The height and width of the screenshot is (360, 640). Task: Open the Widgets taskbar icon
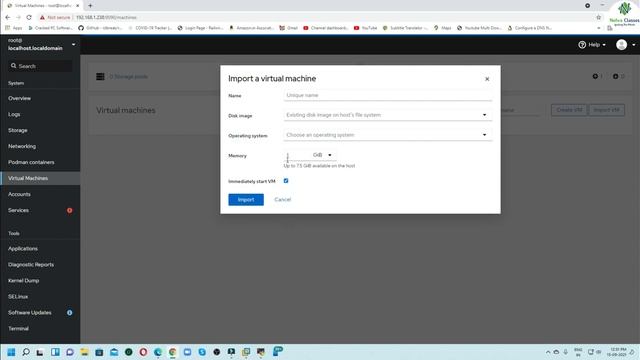pos(55,352)
